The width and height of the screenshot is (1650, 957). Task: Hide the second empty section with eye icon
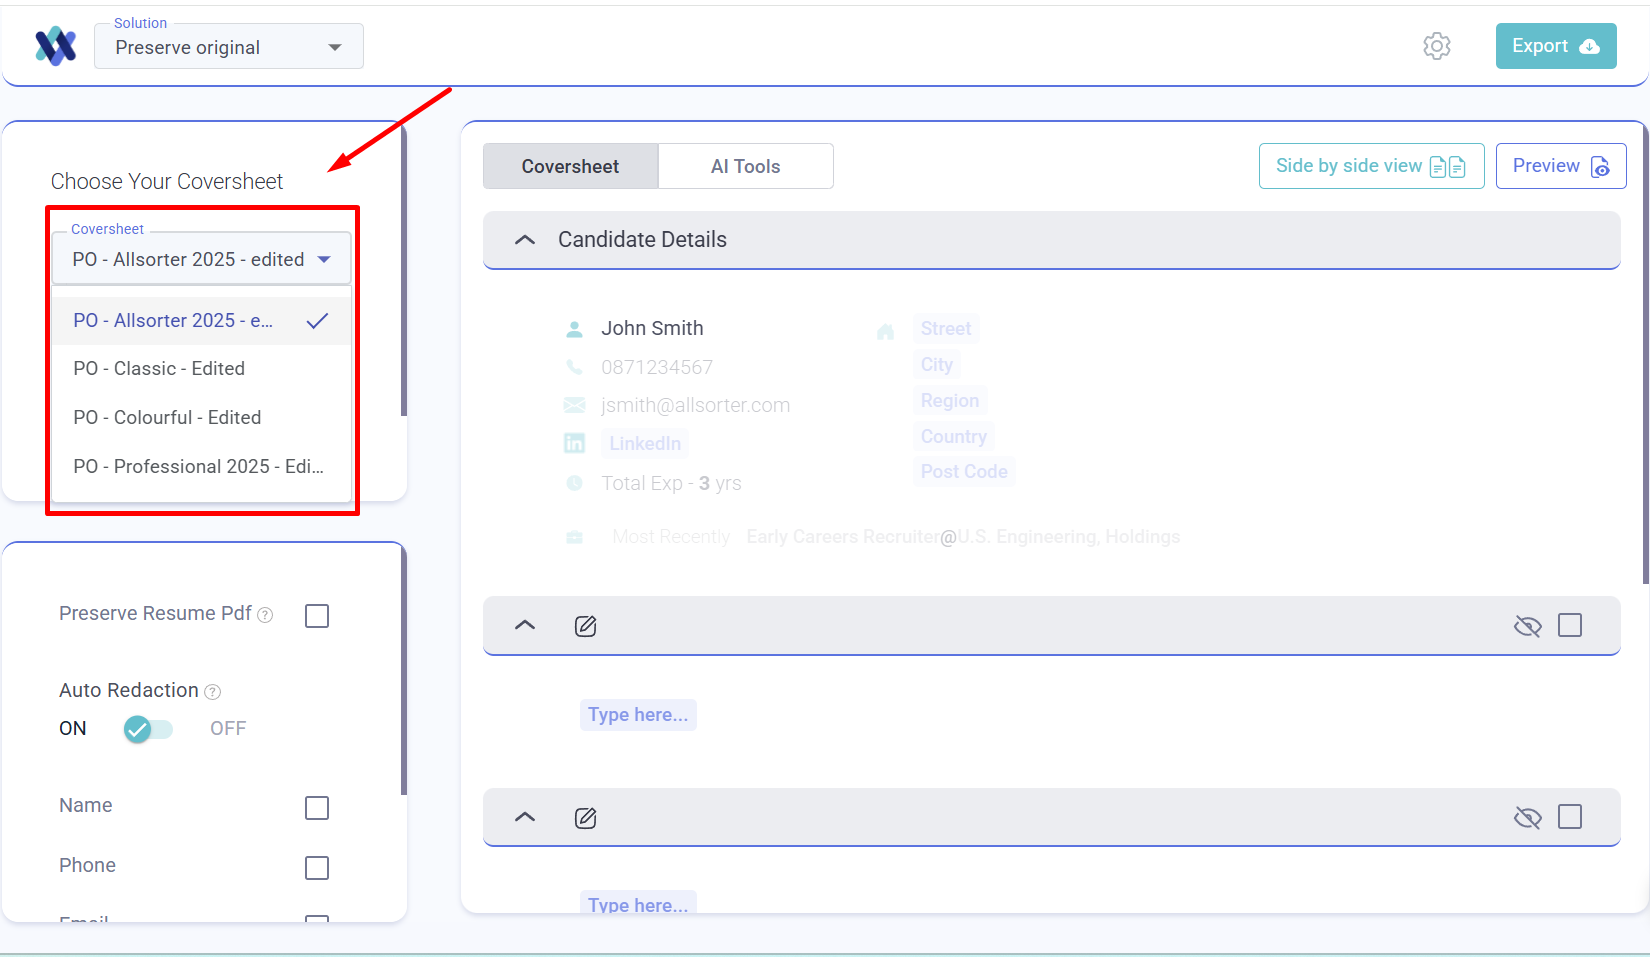pos(1527,818)
